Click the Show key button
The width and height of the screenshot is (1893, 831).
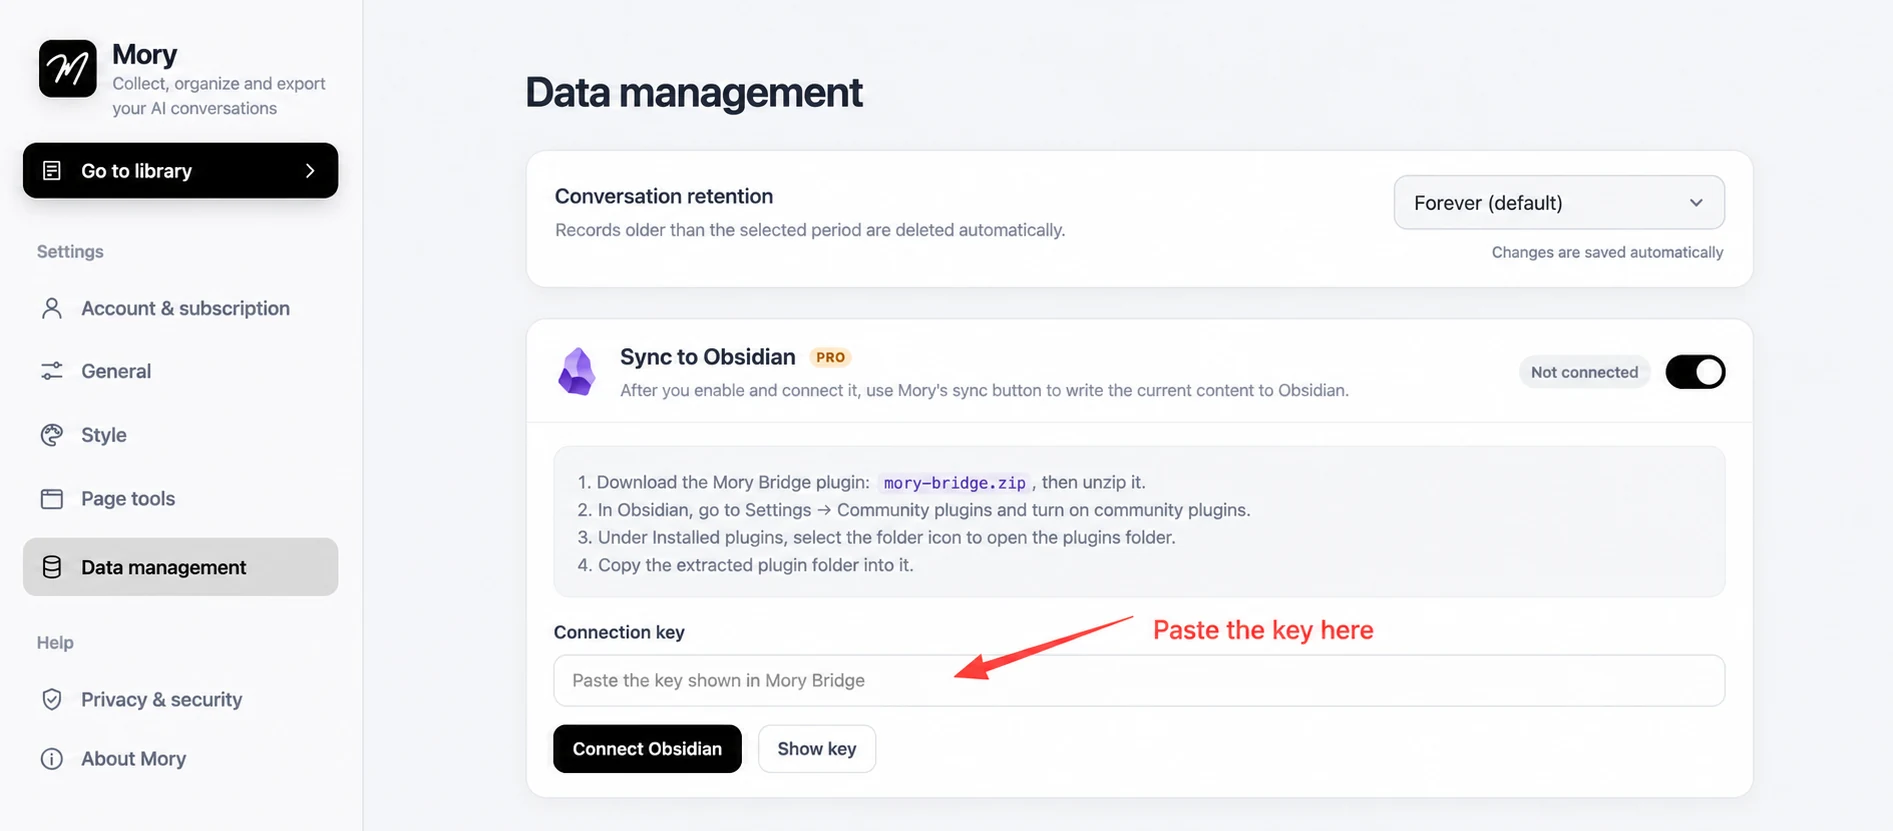tap(817, 749)
